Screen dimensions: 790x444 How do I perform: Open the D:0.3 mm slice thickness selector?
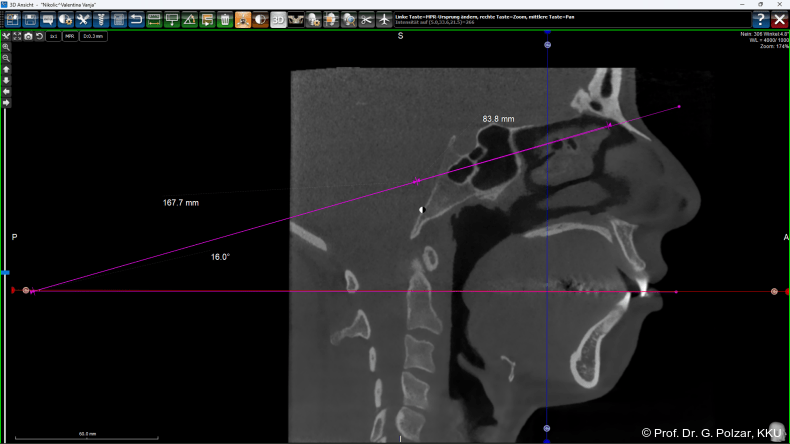coord(93,36)
